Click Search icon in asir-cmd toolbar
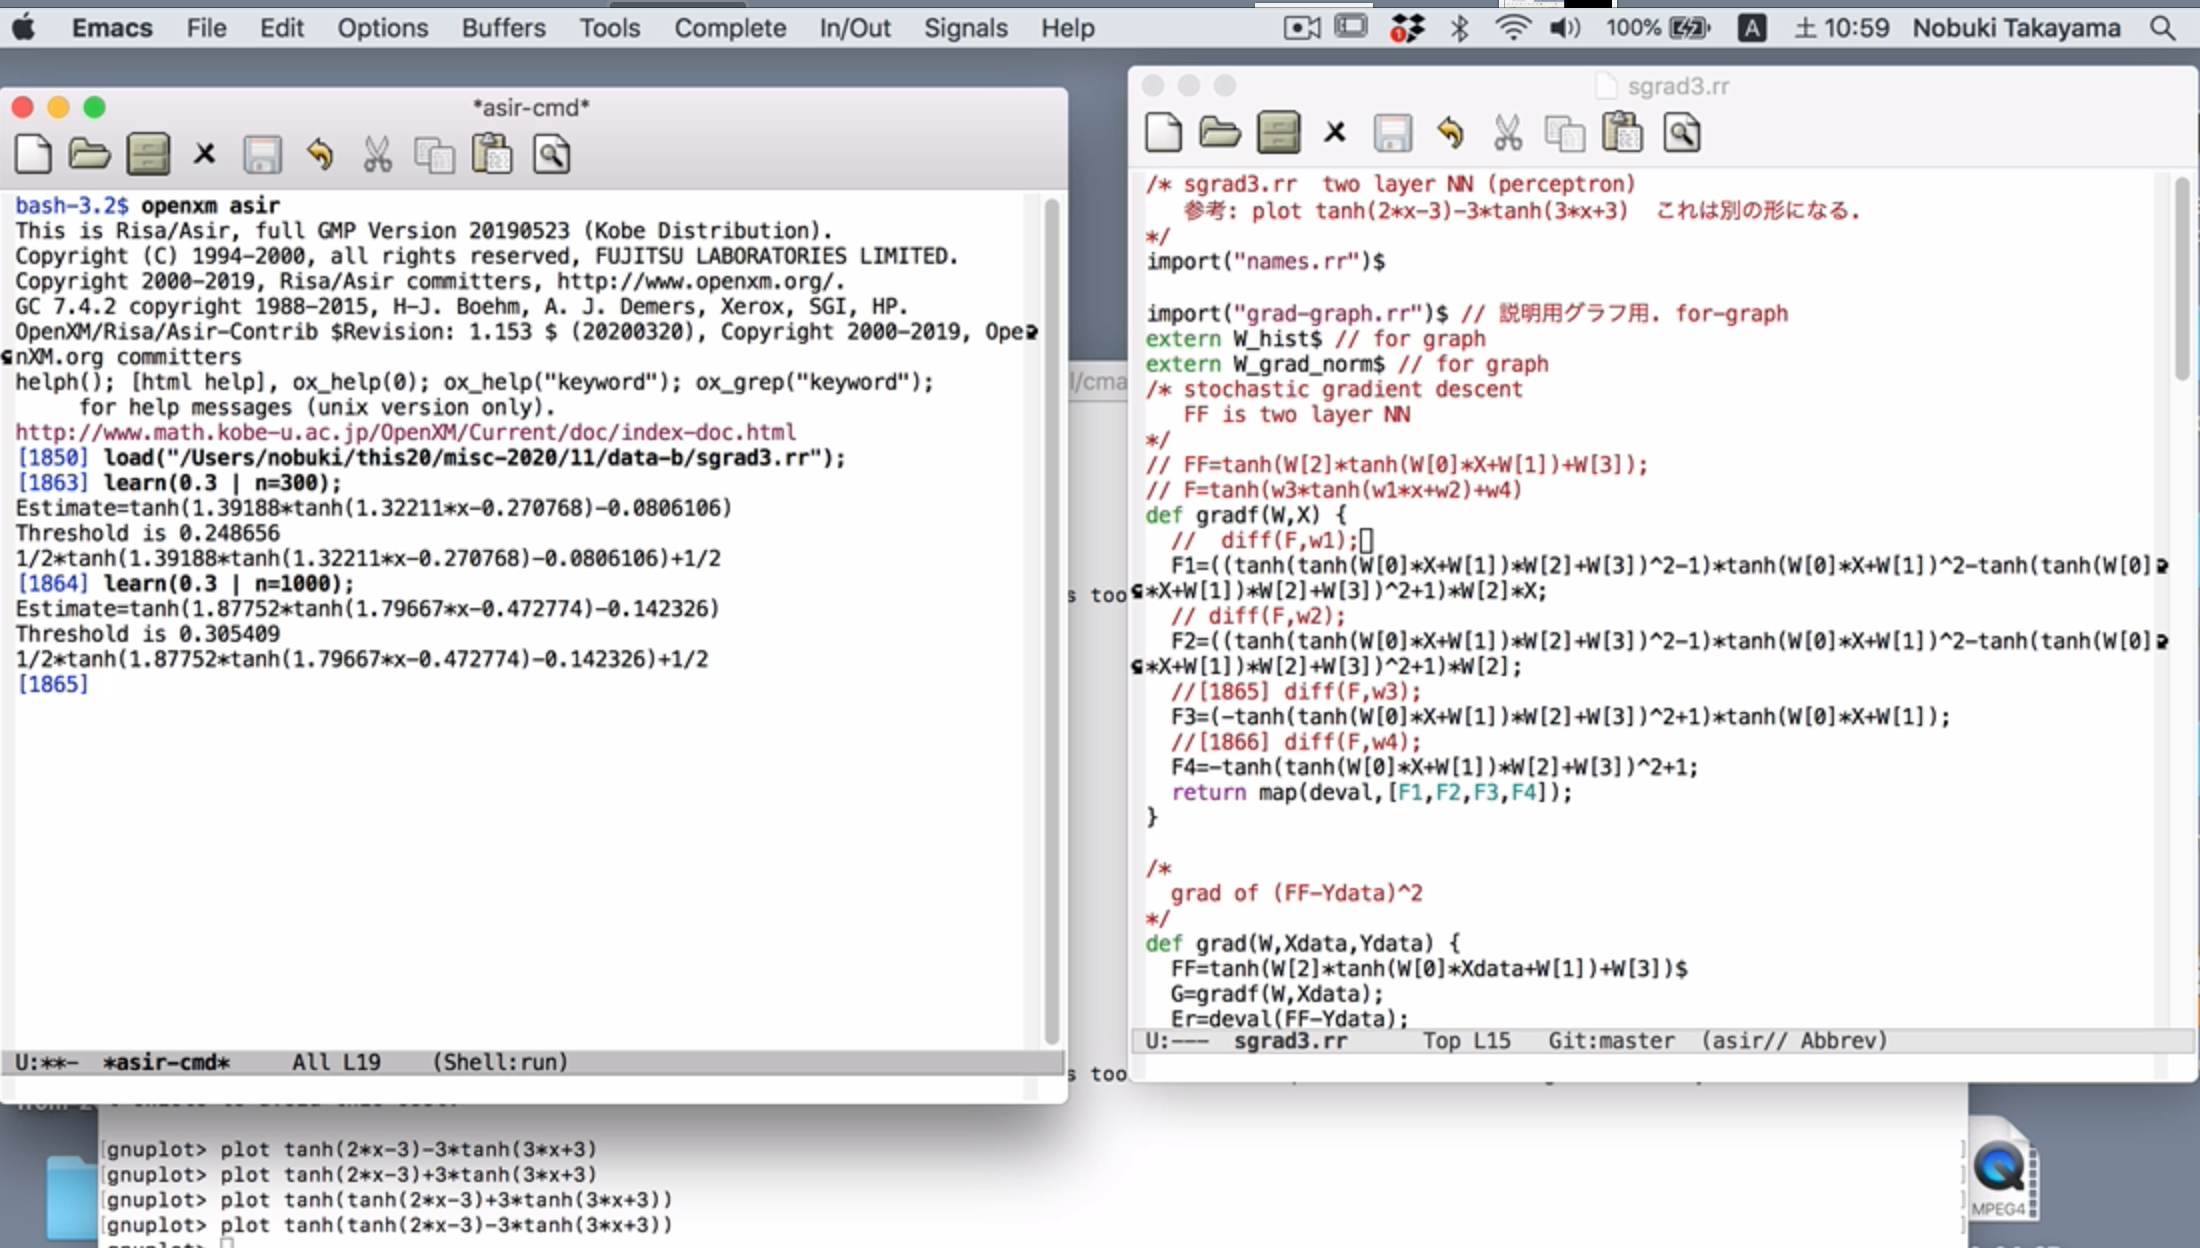 (551, 154)
